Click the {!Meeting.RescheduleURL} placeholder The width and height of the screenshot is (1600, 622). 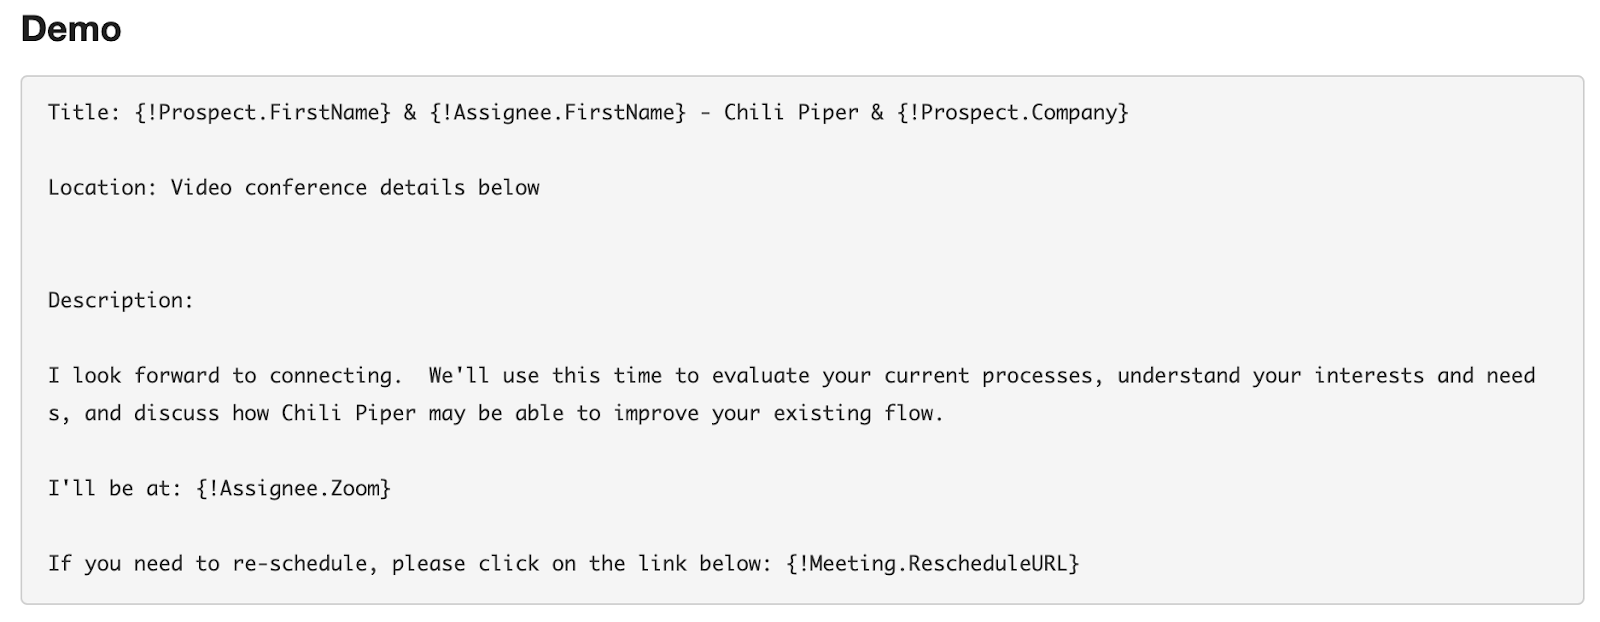click(933, 563)
